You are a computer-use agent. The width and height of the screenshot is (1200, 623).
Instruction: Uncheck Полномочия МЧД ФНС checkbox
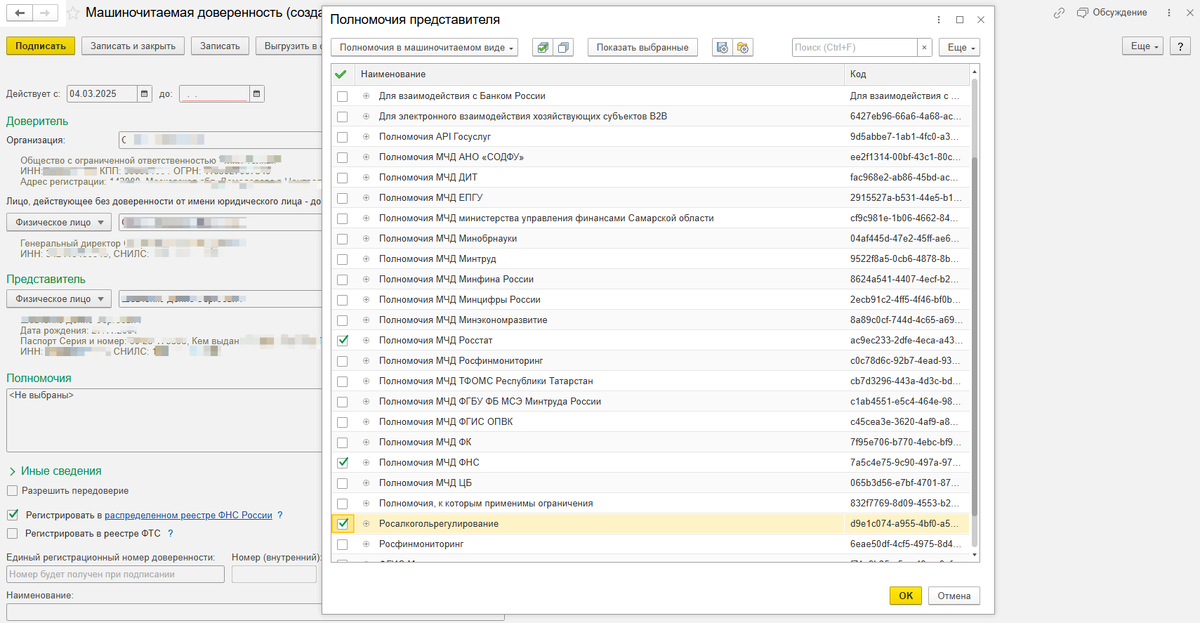coord(343,462)
